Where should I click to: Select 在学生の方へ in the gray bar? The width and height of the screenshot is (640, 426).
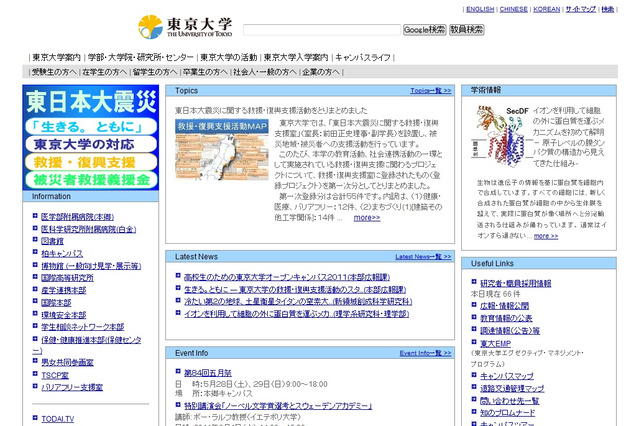[104, 72]
